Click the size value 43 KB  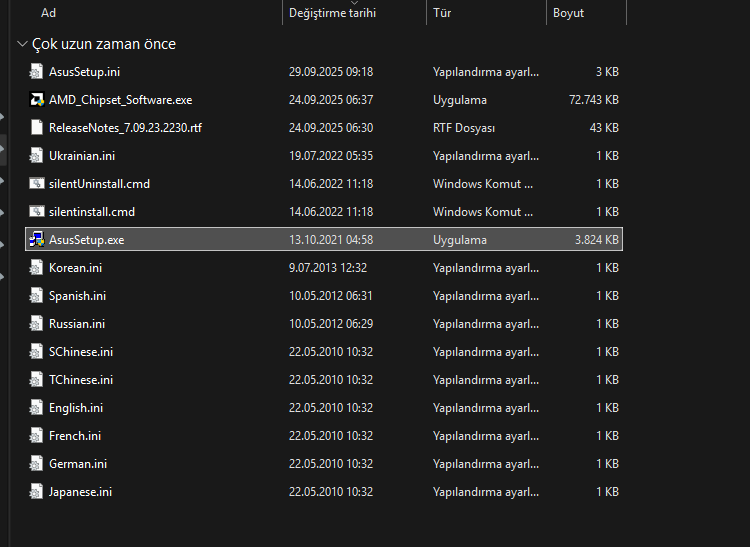click(x=604, y=128)
